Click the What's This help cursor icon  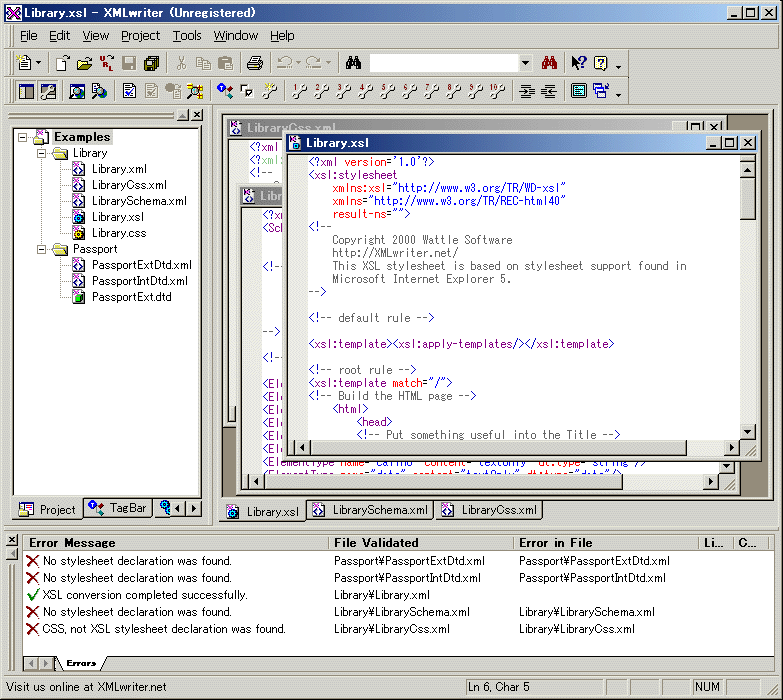click(578, 63)
